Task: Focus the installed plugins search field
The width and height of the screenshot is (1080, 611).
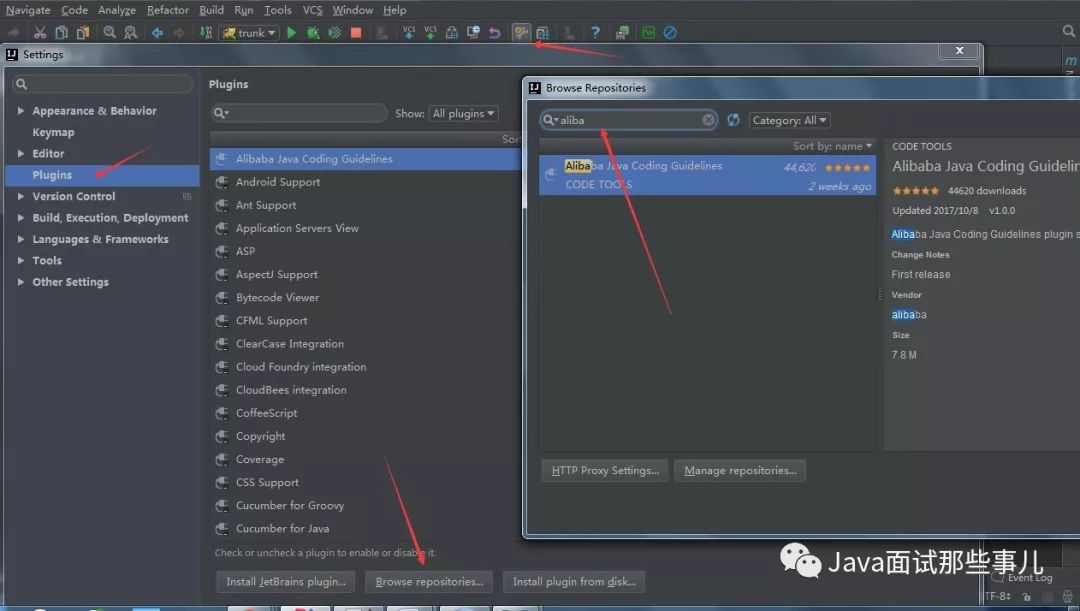Action: pos(299,113)
